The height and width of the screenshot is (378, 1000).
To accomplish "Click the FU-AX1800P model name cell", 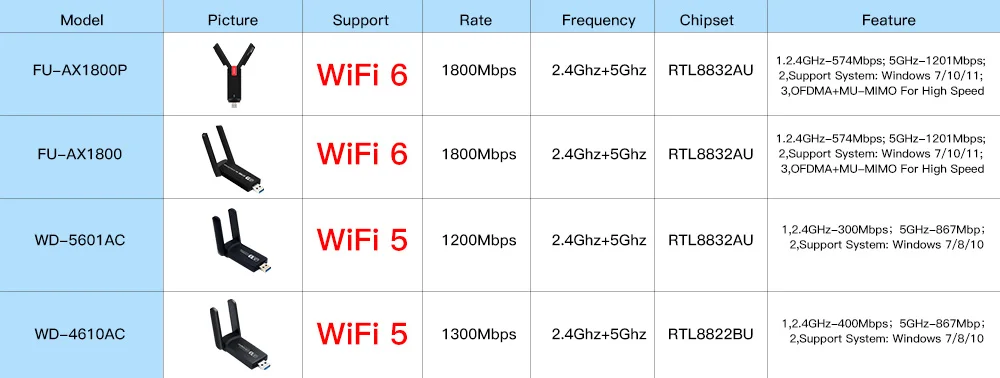I will click(80, 70).
